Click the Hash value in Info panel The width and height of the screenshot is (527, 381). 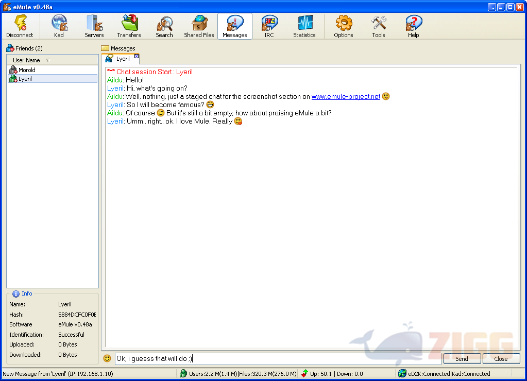click(77, 314)
